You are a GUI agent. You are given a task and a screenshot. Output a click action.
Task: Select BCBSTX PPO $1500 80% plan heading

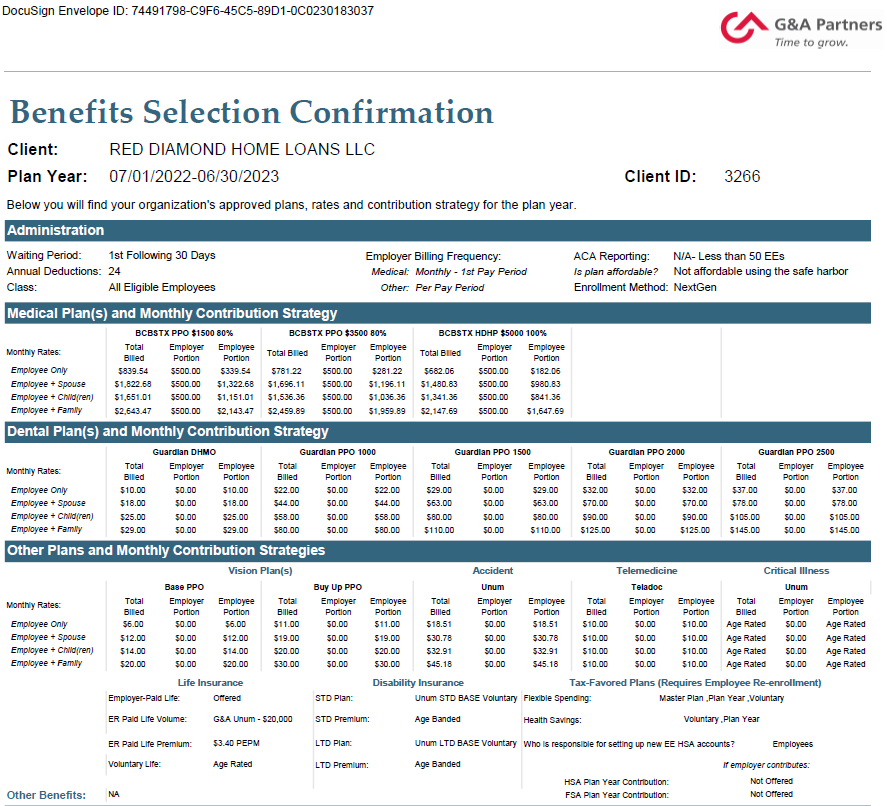click(x=184, y=333)
